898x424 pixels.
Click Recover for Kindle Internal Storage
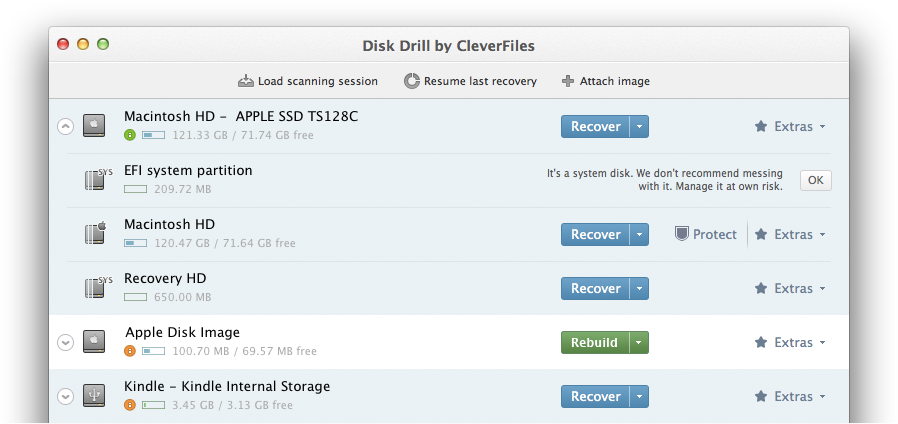point(596,396)
